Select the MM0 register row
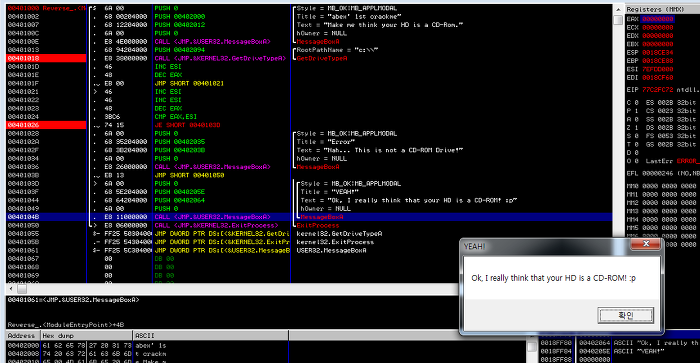The width and height of the screenshot is (700, 363). pyautogui.click(x=662, y=186)
